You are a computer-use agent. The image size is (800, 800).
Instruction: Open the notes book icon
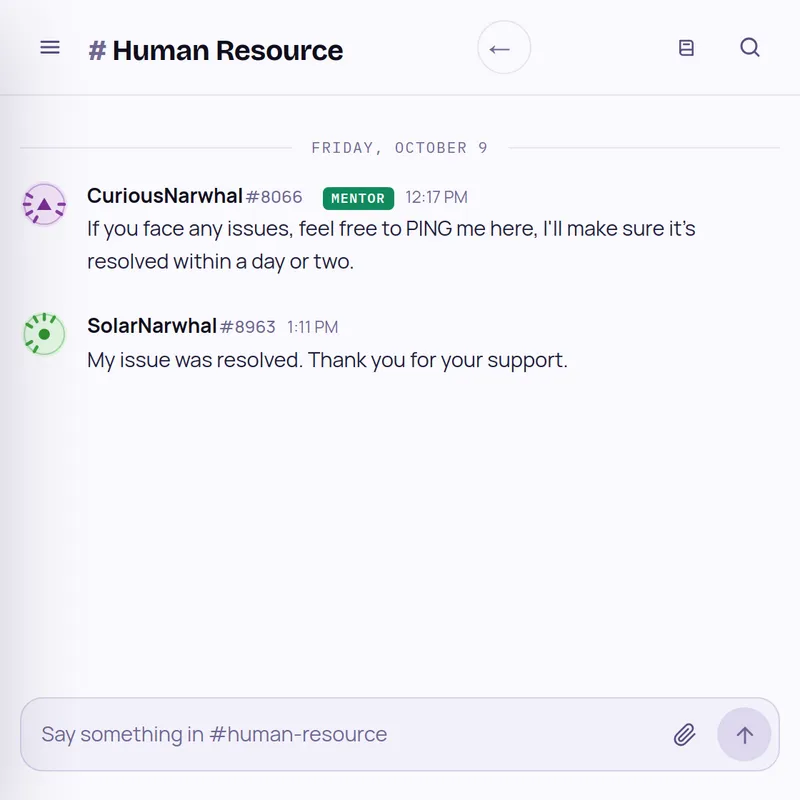pyautogui.click(x=686, y=48)
